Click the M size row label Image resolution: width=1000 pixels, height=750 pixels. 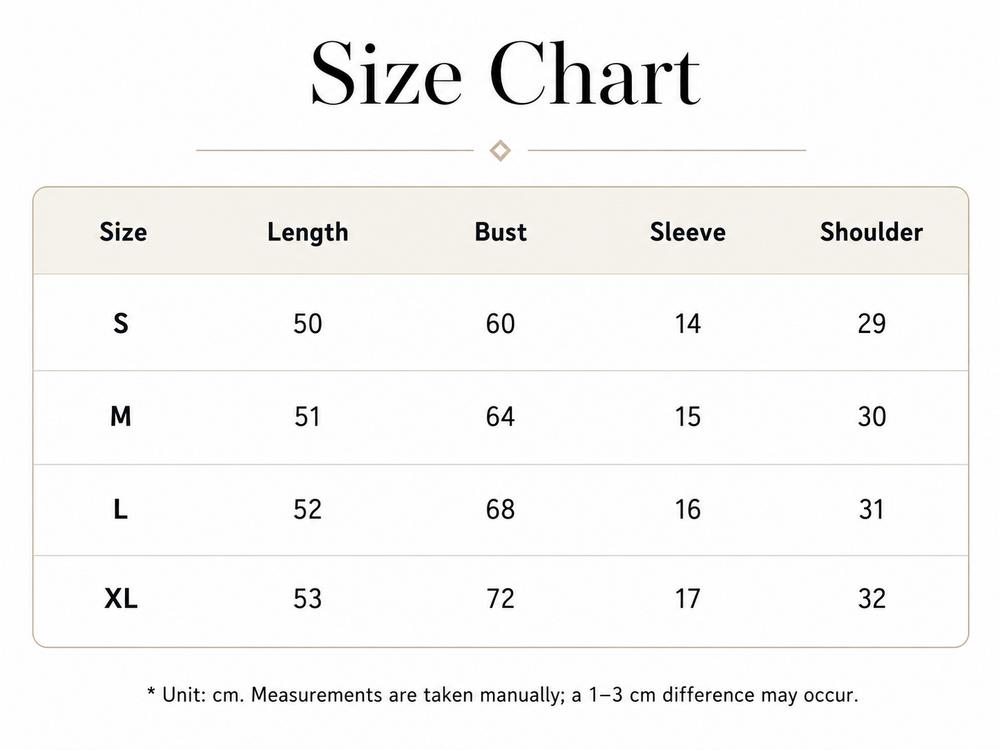121,416
